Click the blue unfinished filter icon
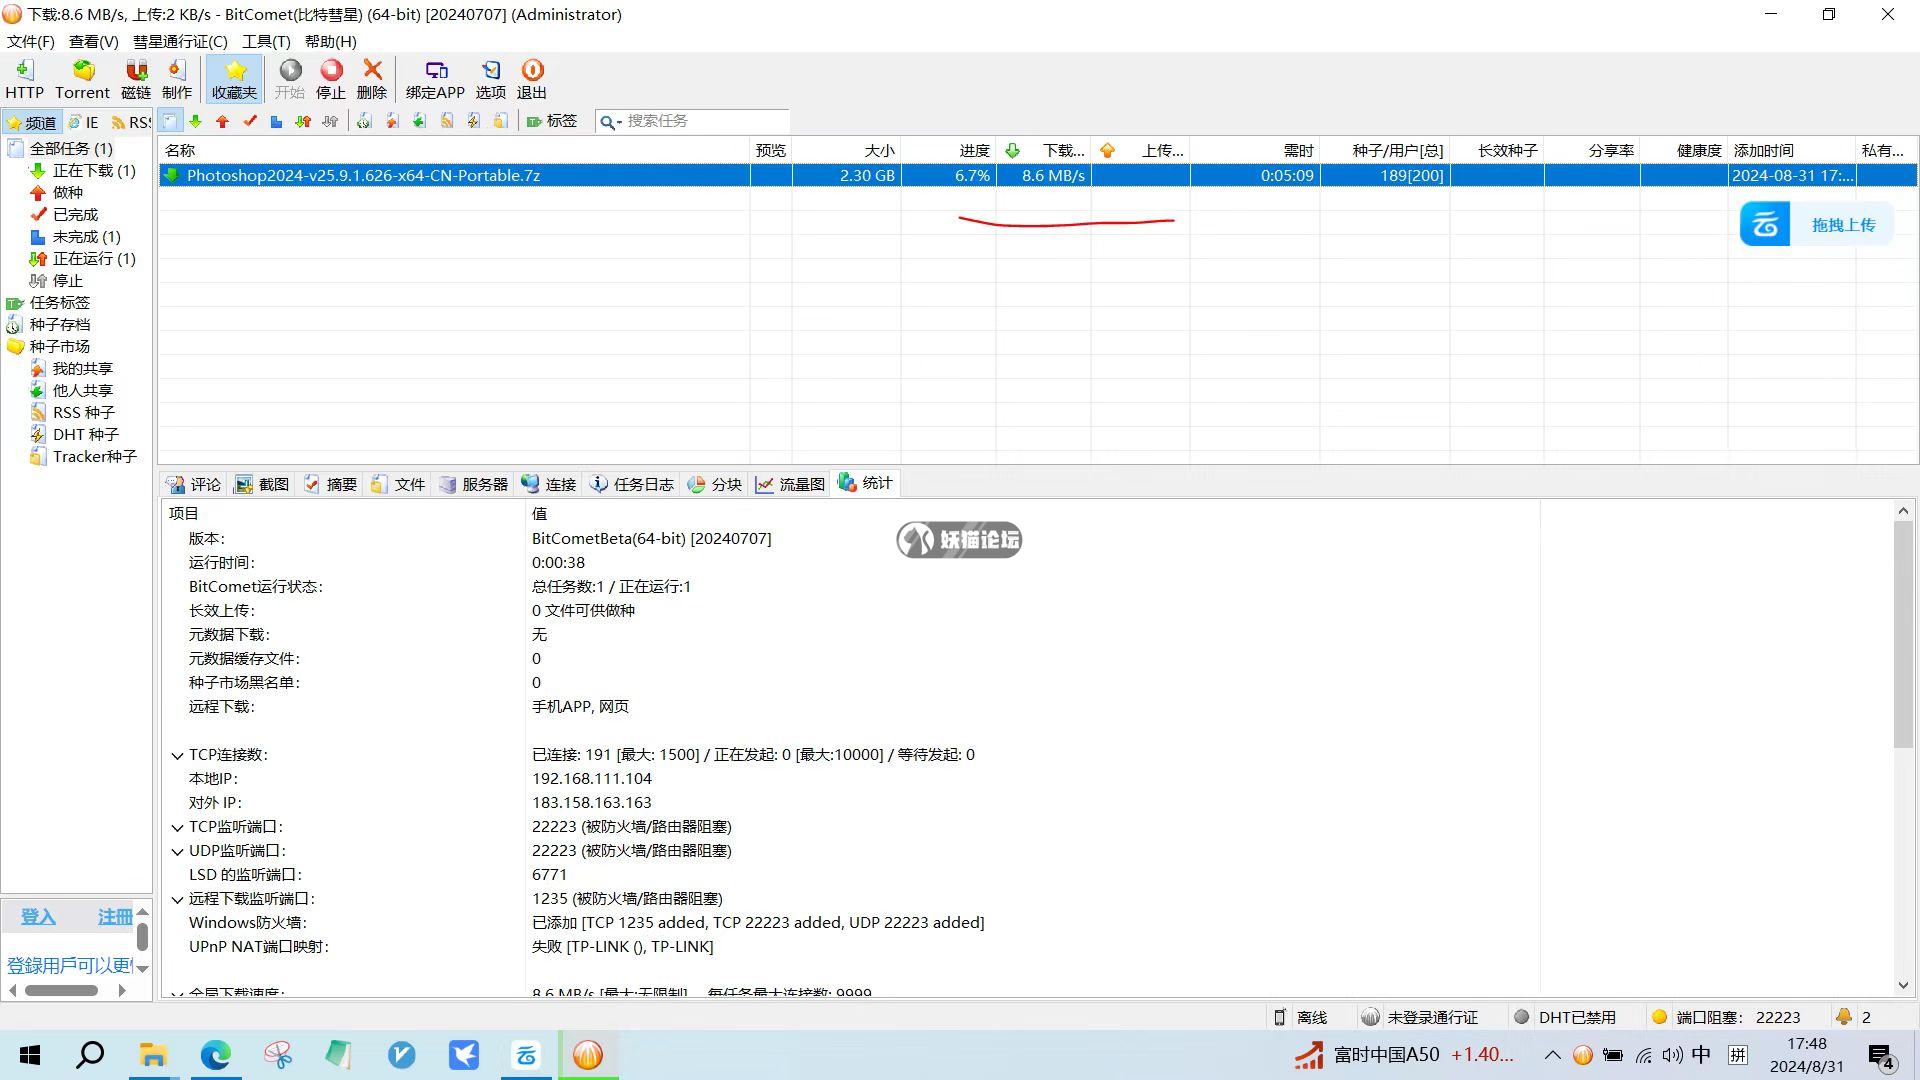The height and width of the screenshot is (1080, 1920). coord(276,121)
